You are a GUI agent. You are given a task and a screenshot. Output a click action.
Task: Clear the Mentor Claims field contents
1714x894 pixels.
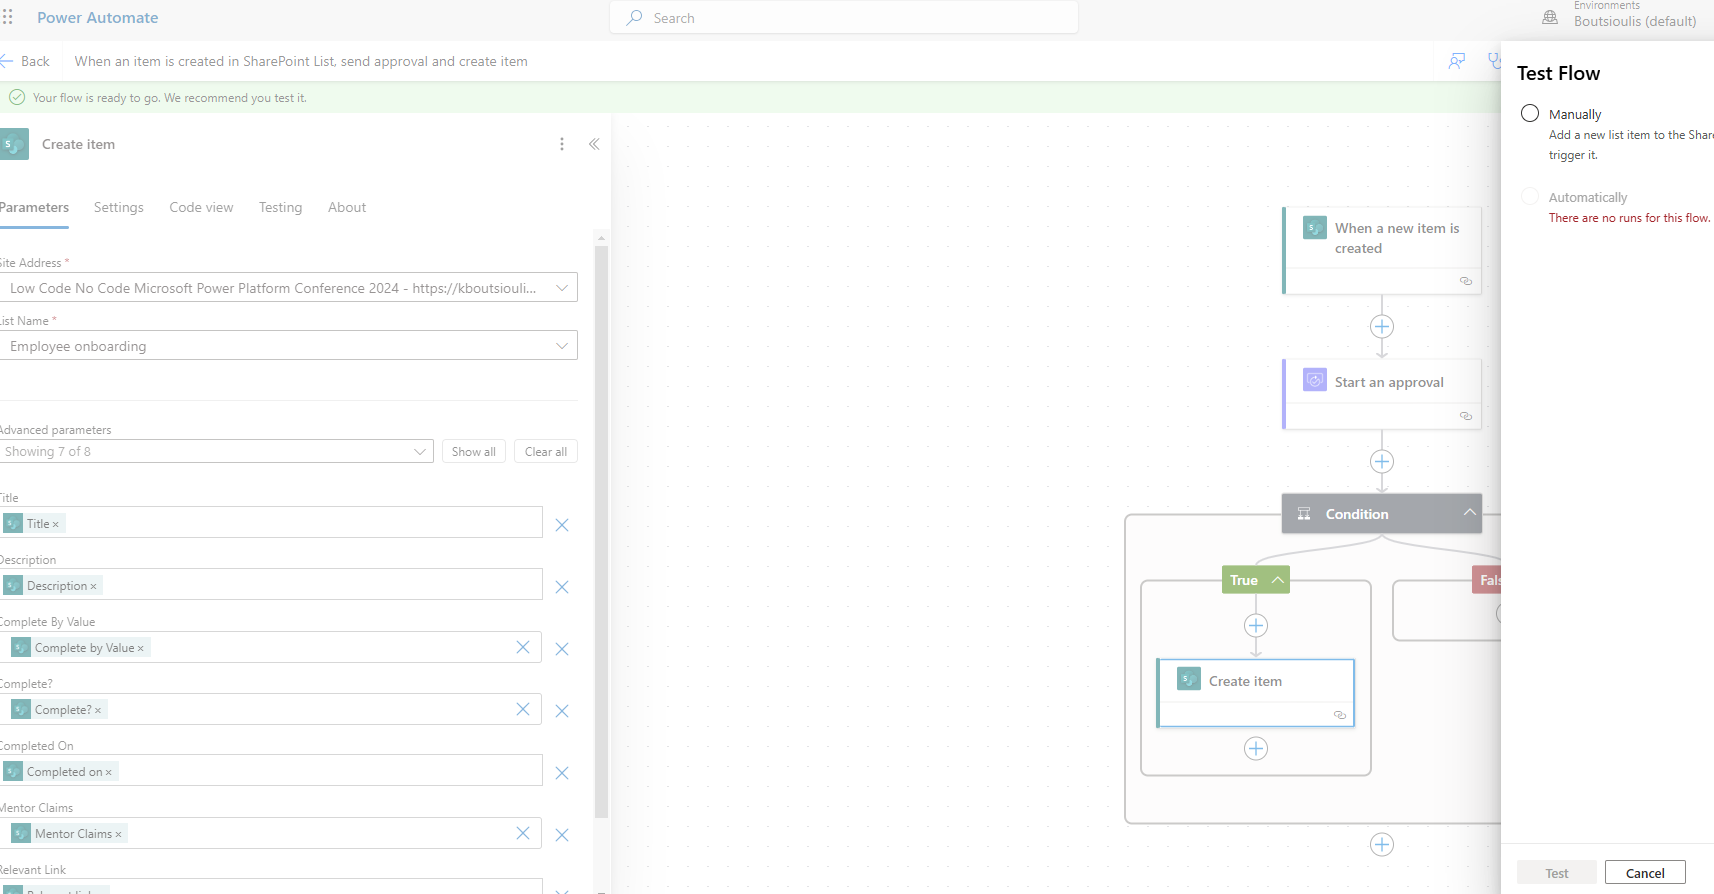coord(523,833)
